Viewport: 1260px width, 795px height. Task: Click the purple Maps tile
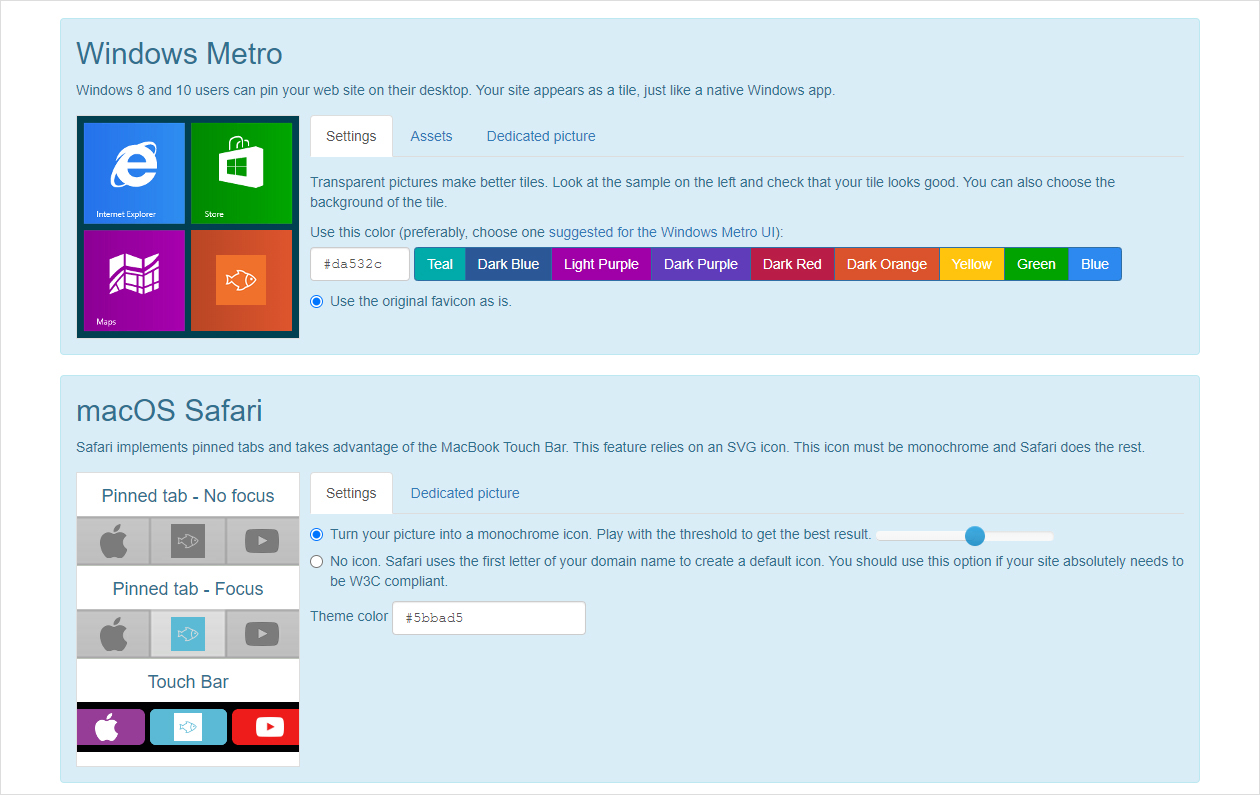pyautogui.click(x=134, y=280)
